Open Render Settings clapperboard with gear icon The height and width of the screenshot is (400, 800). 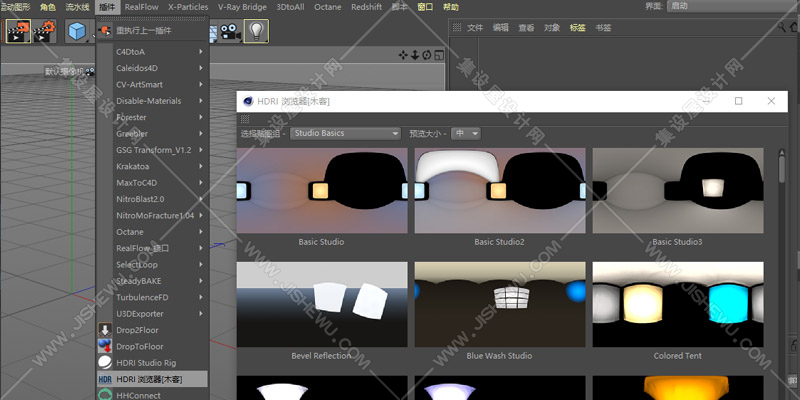(x=45, y=32)
